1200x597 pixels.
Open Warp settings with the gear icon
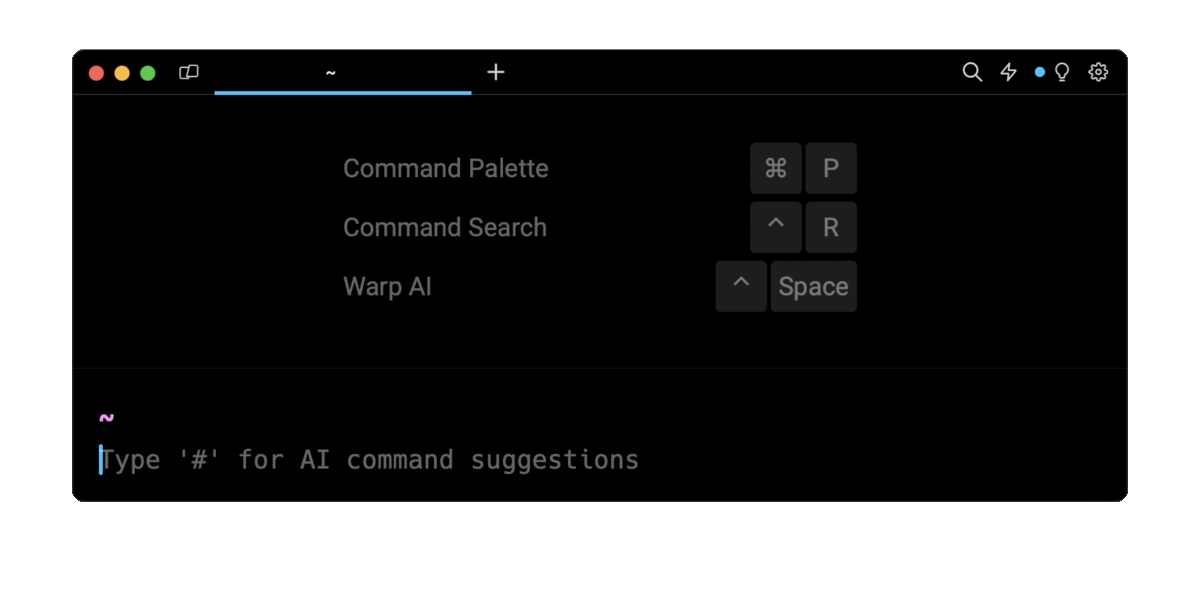click(x=1098, y=72)
